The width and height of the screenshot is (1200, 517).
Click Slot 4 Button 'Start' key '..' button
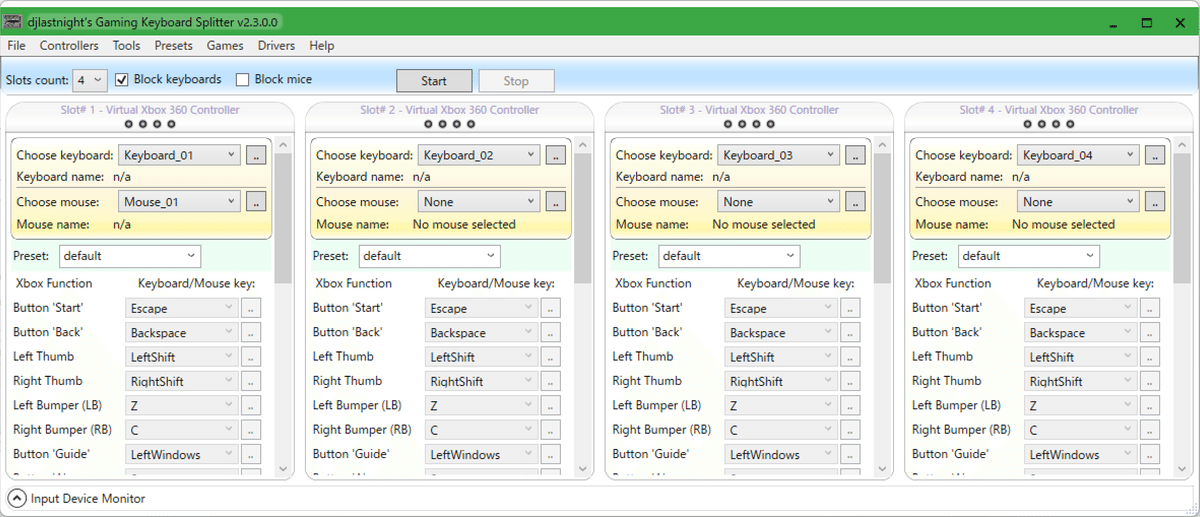click(1150, 308)
